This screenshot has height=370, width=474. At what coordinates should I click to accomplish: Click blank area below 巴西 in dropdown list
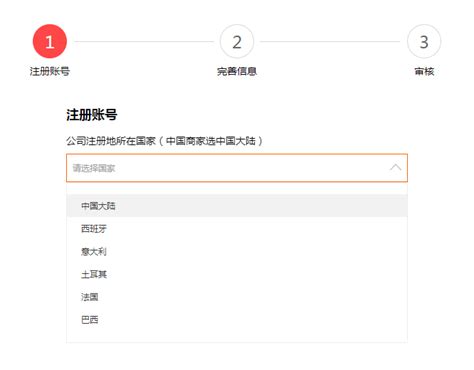(237, 337)
